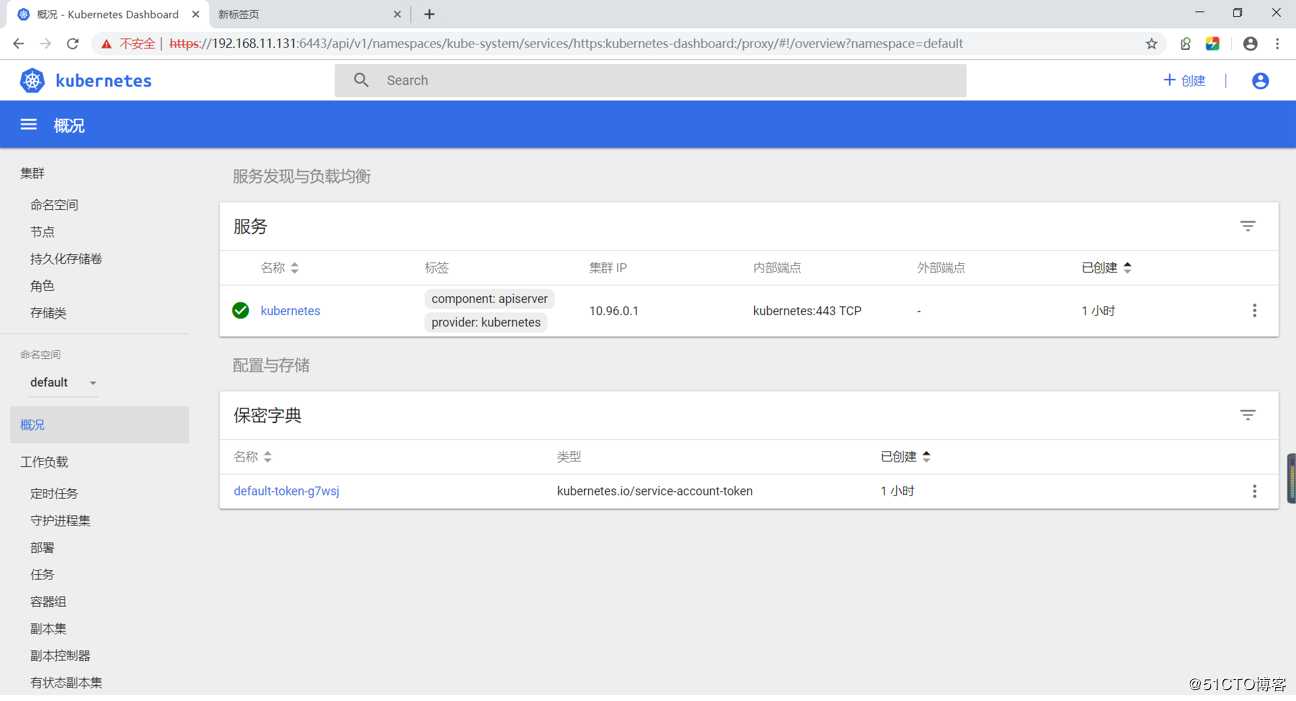This screenshot has height=701, width=1296.
Task: Open 存储类 in the sidebar
Action: pyautogui.click(x=48, y=312)
